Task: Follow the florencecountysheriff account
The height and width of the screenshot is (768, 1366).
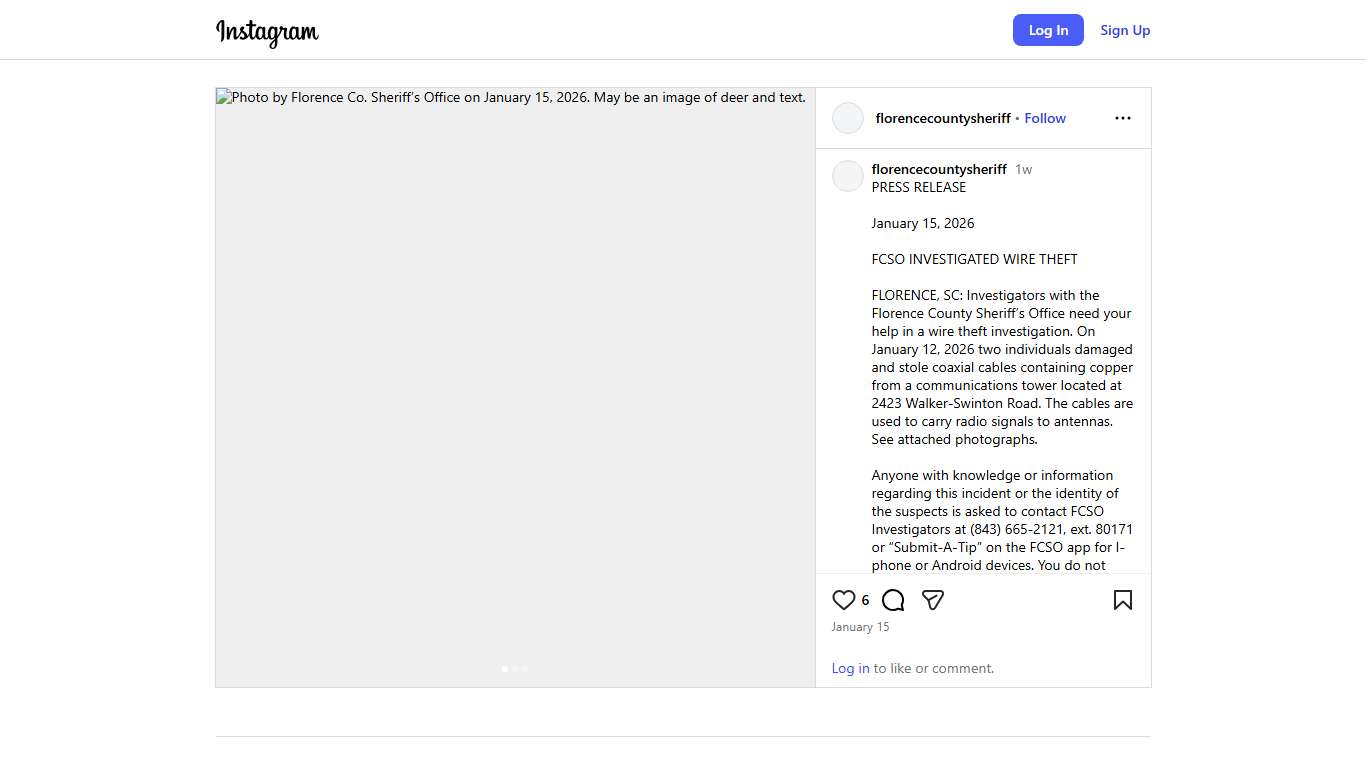Action: tap(1045, 118)
